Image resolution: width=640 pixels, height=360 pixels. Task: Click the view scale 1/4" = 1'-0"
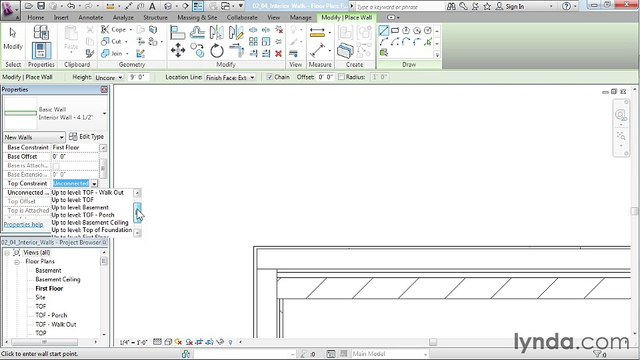(133, 342)
